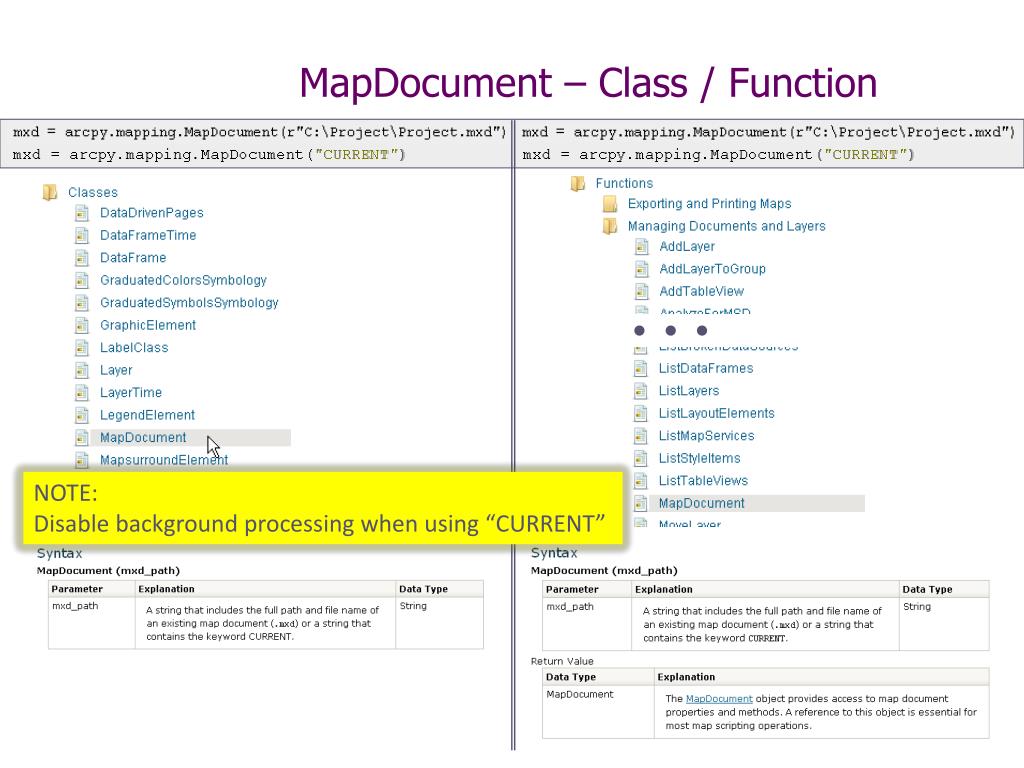This screenshot has height=768, width=1024.
Task: Click the page icon beside ListLayers
Action: [x=641, y=391]
